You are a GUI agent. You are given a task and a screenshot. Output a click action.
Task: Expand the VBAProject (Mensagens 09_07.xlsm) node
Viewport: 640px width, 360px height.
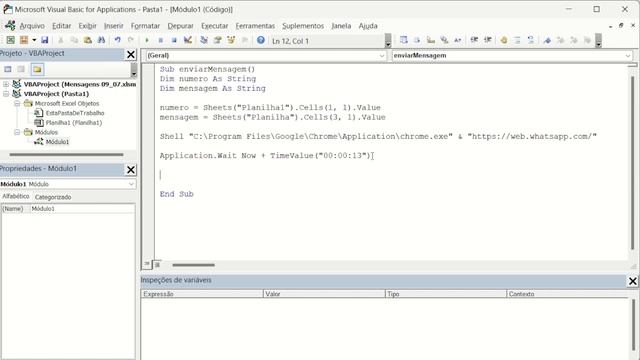point(6,84)
